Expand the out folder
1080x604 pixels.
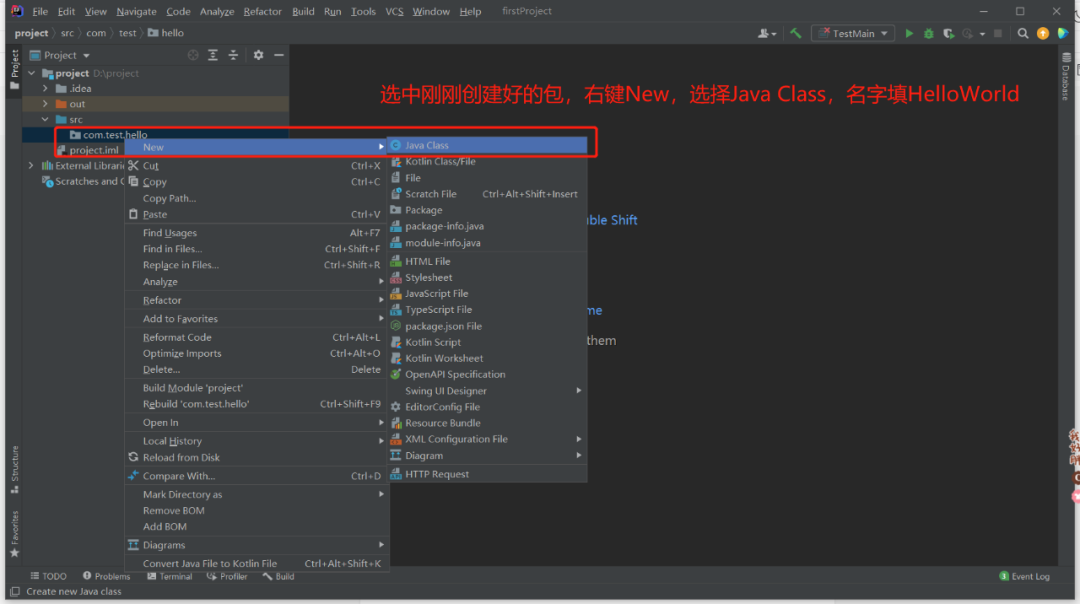45,104
